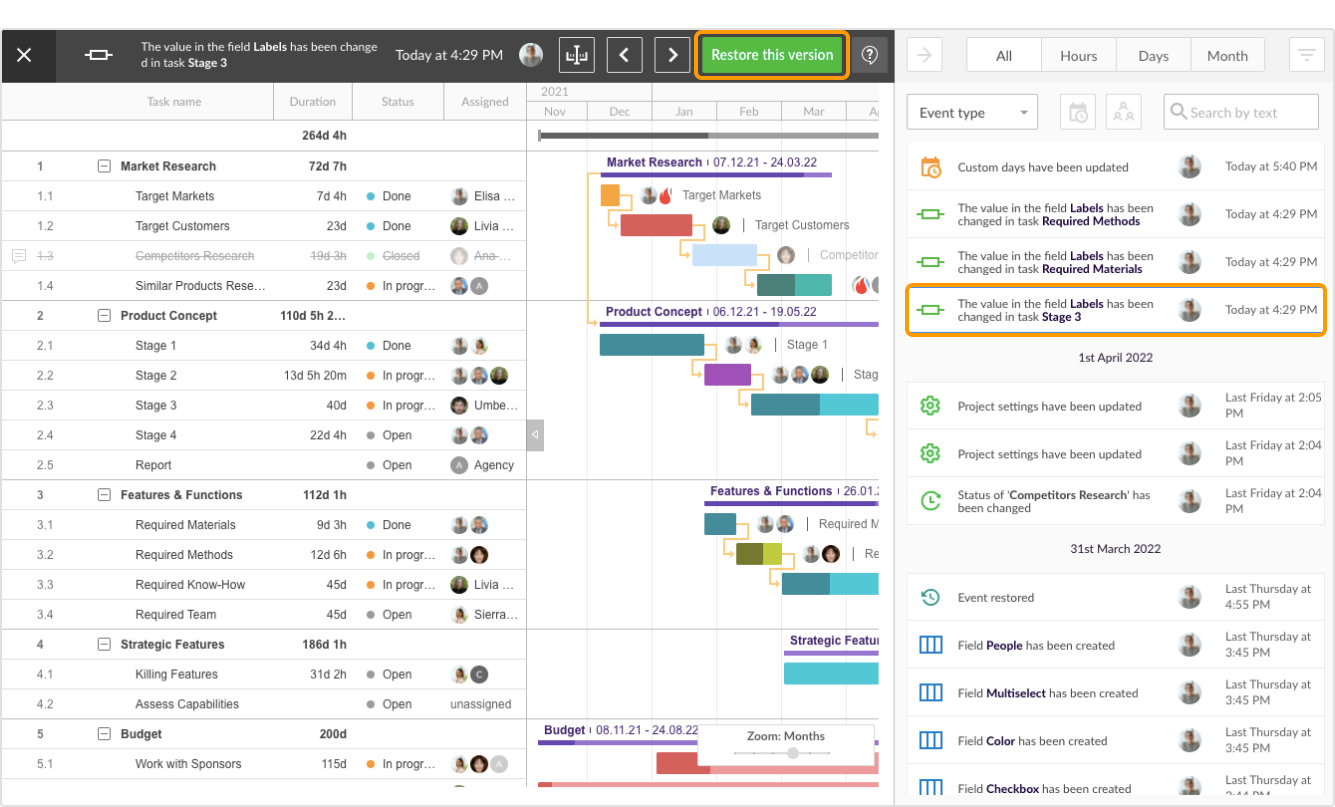The image size is (1335, 807).
Task: Open the filter-by-people icon
Action: 1123,111
